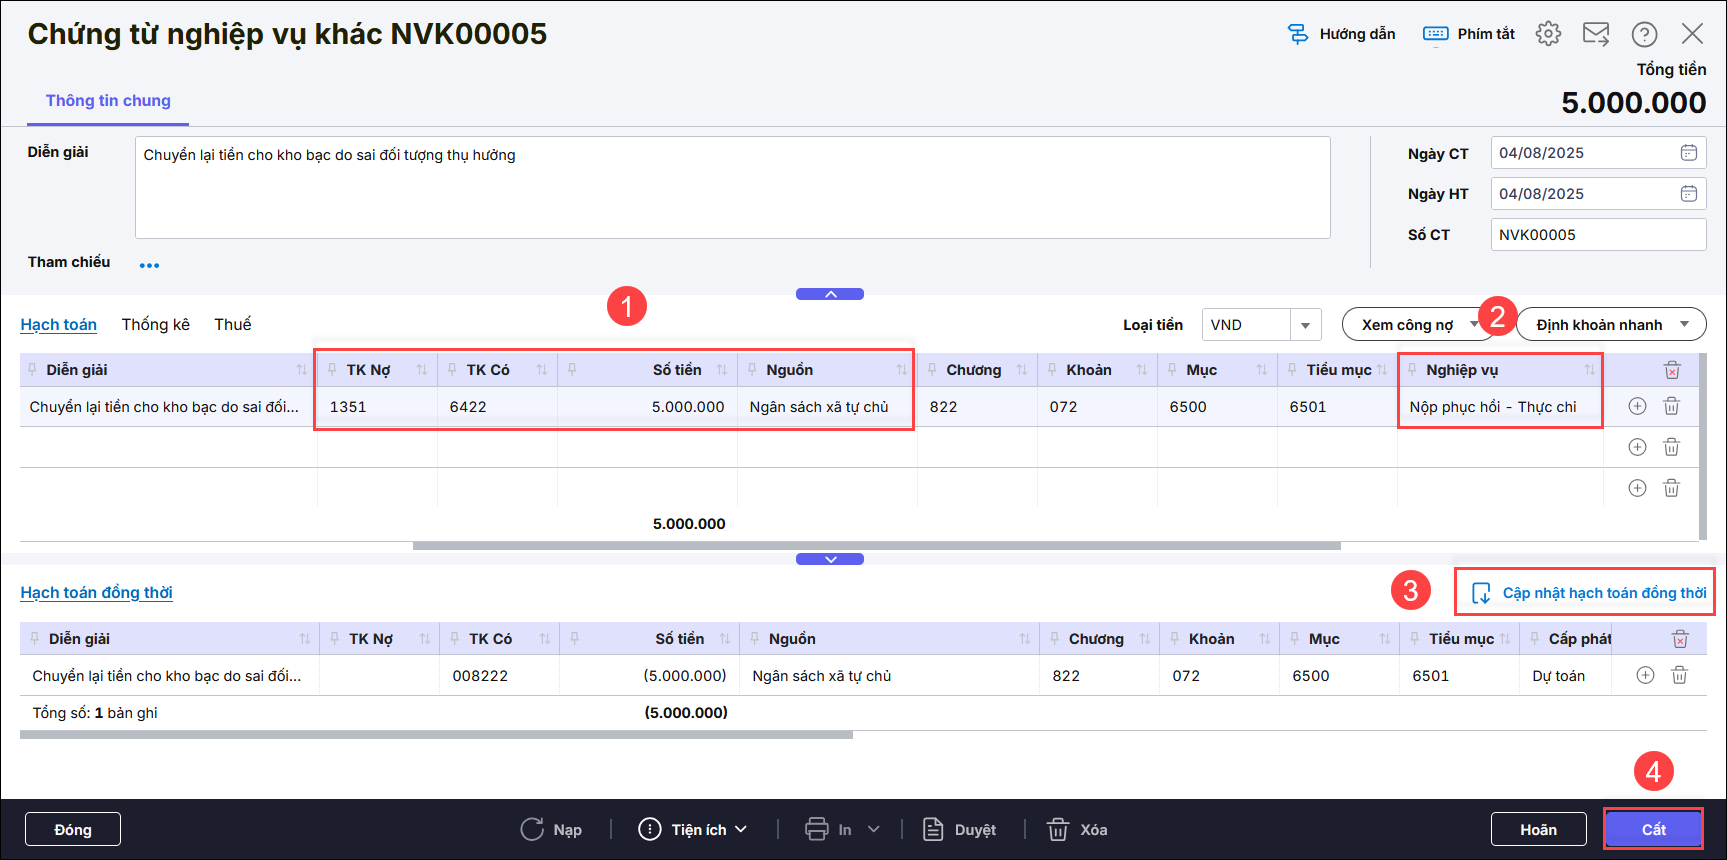
Task: Click into the Số CT input field
Action: click(1597, 235)
